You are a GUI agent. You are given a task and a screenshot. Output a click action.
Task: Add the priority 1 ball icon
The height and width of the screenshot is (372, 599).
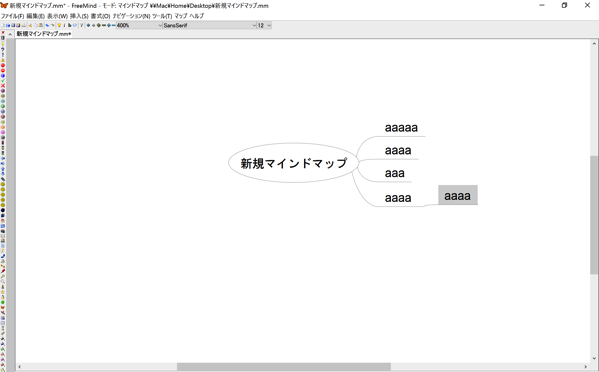[x=3, y=91]
